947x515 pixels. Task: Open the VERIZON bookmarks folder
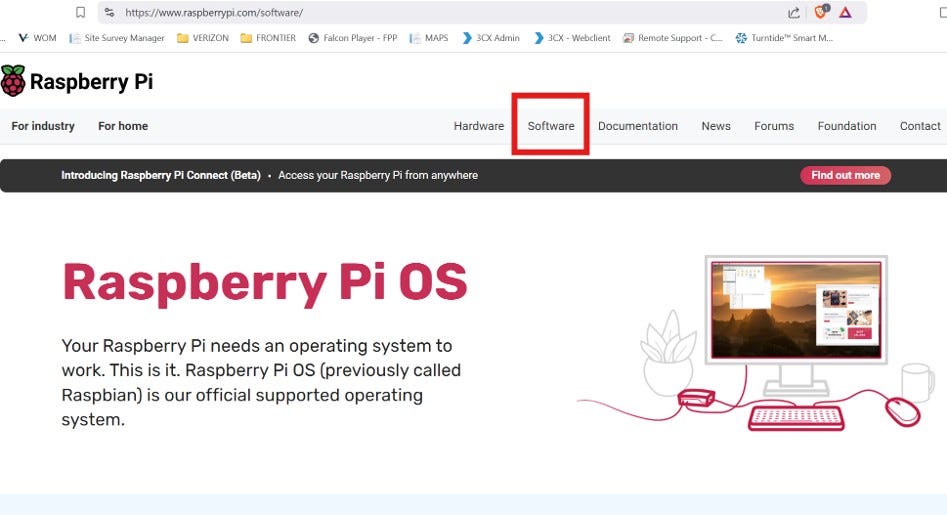(x=203, y=37)
